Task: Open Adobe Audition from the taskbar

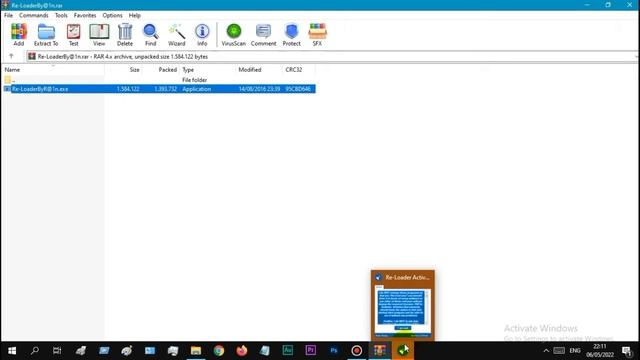Action: 288,351
